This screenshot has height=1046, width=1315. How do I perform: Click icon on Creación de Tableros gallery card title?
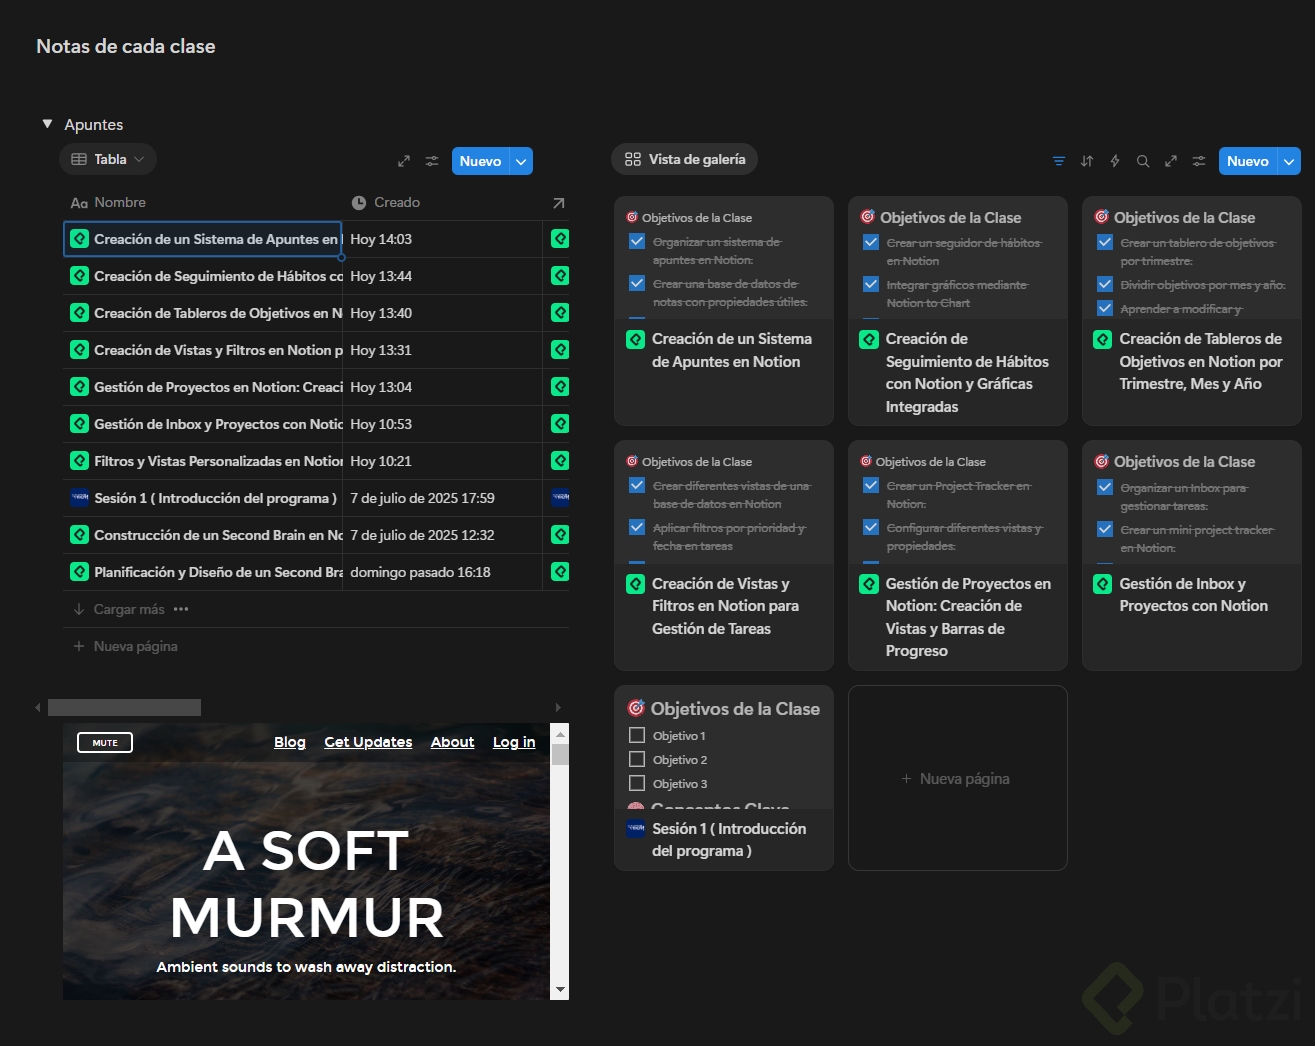click(x=1103, y=339)
